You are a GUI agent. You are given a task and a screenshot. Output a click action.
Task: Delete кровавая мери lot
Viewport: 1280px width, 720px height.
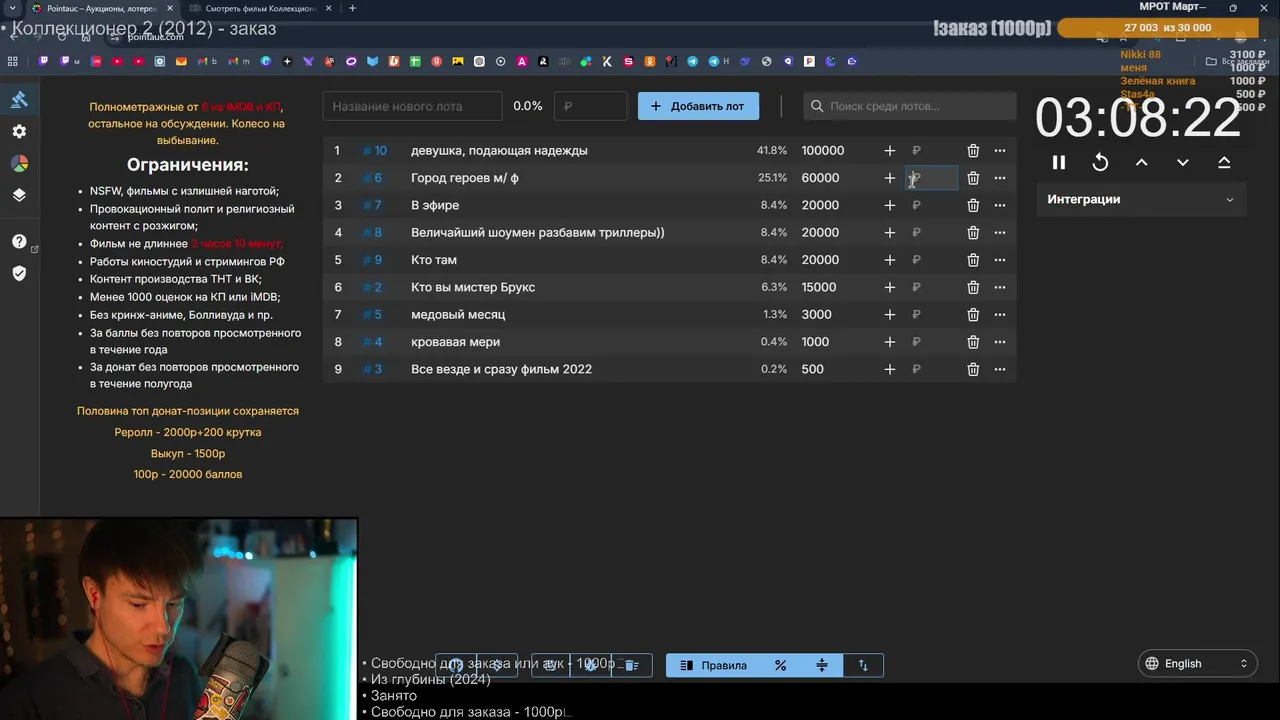973,342
